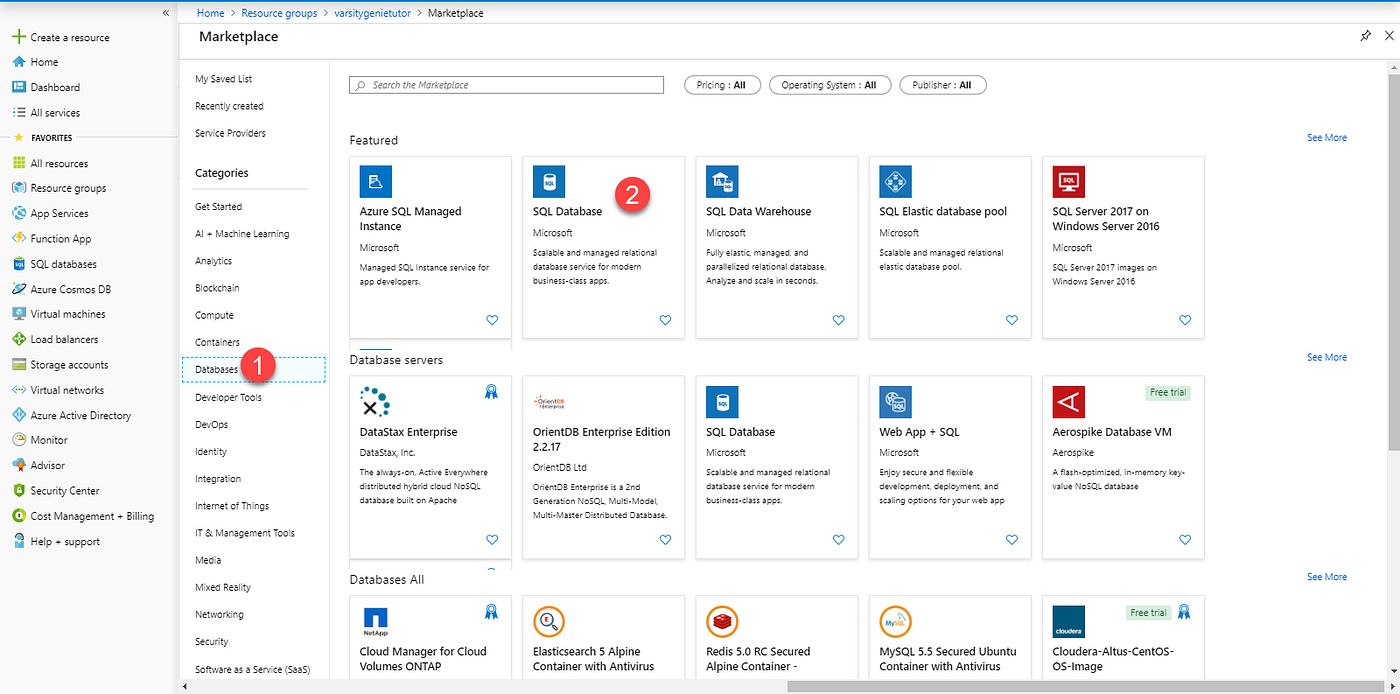The image size is (1400, 694).
Task: Open the Publisher filter dropdown
Action: click(x=942, y=84)
